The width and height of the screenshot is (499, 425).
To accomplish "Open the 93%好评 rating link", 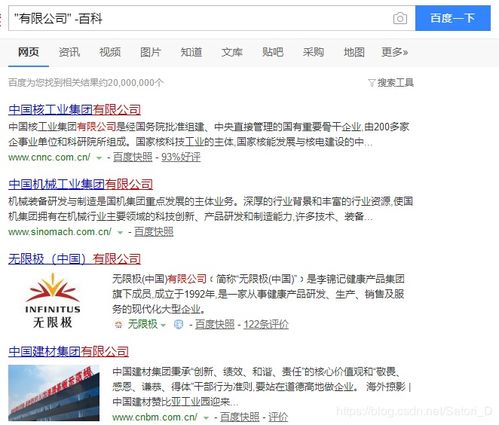I will (181, 157).
